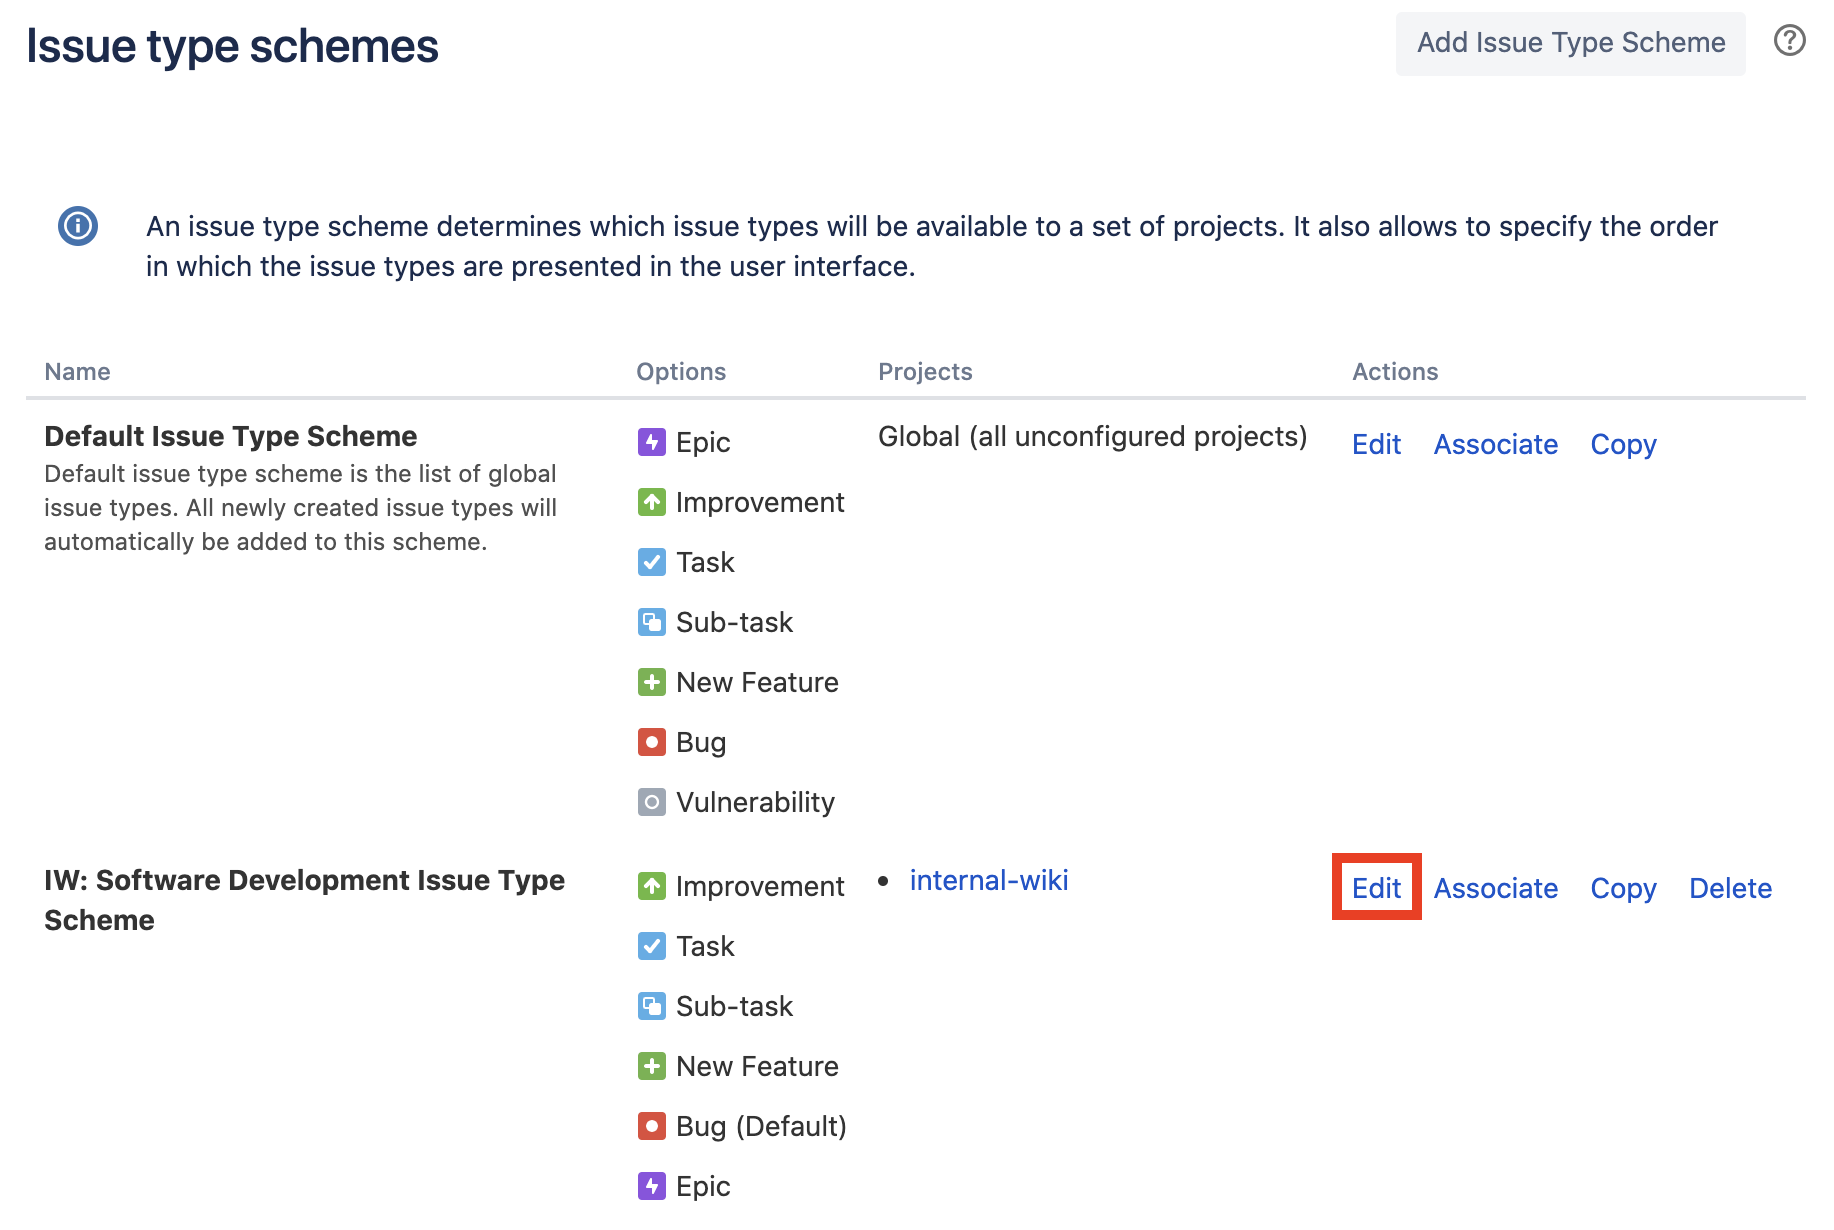Image resolution: width=1834 pixels, height=1230 pixels.
Task: Delete the IW Software Development scheme
Action: click(x=1730, y=888)
